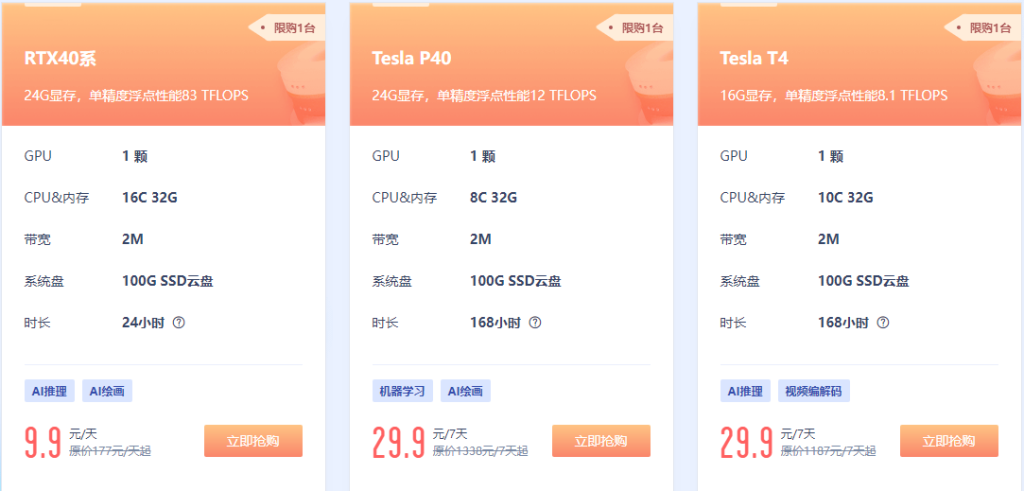The width and height of the screenshot is (1024, 491).
Task: Click the 29.9 price on Tesla P40 card
Action: pos(399,443)
